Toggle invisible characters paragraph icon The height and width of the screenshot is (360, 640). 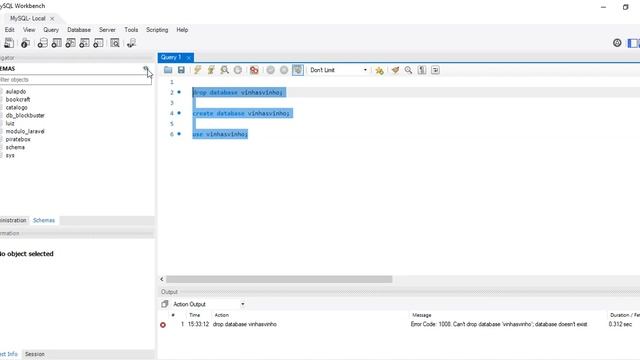[x=422, y=70]
